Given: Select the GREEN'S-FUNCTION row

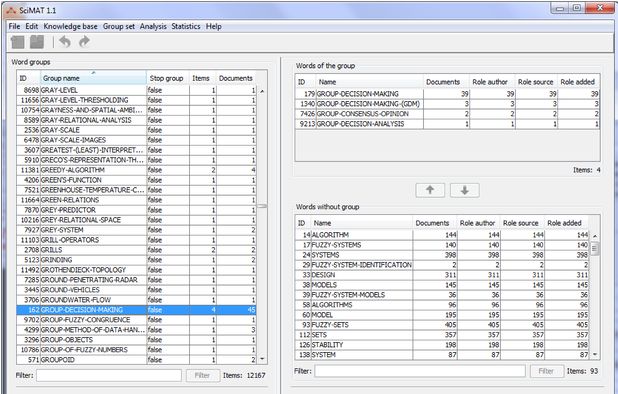Looking at the screenshot, I should pos(136,180).
